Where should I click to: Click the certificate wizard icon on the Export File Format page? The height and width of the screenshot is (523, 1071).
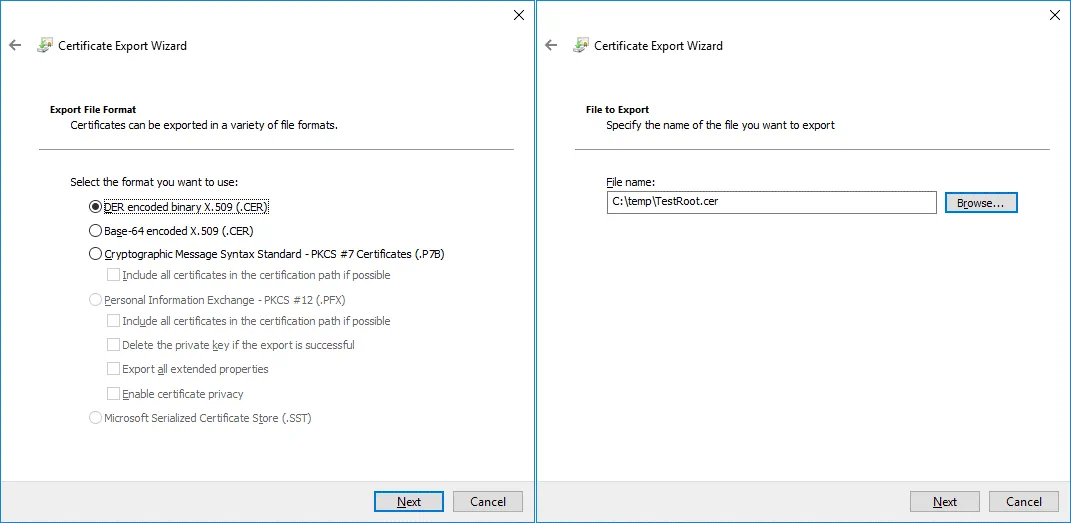coord(45,46)
